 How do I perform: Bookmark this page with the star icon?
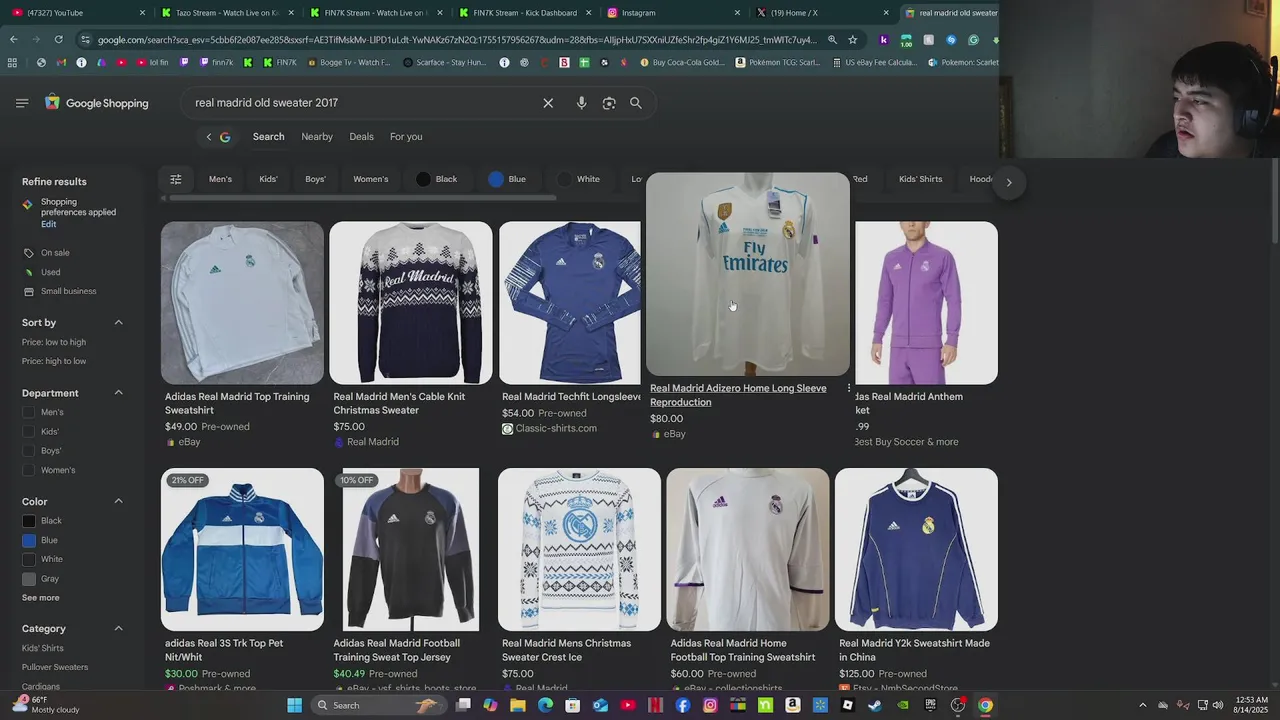point(852,40)
